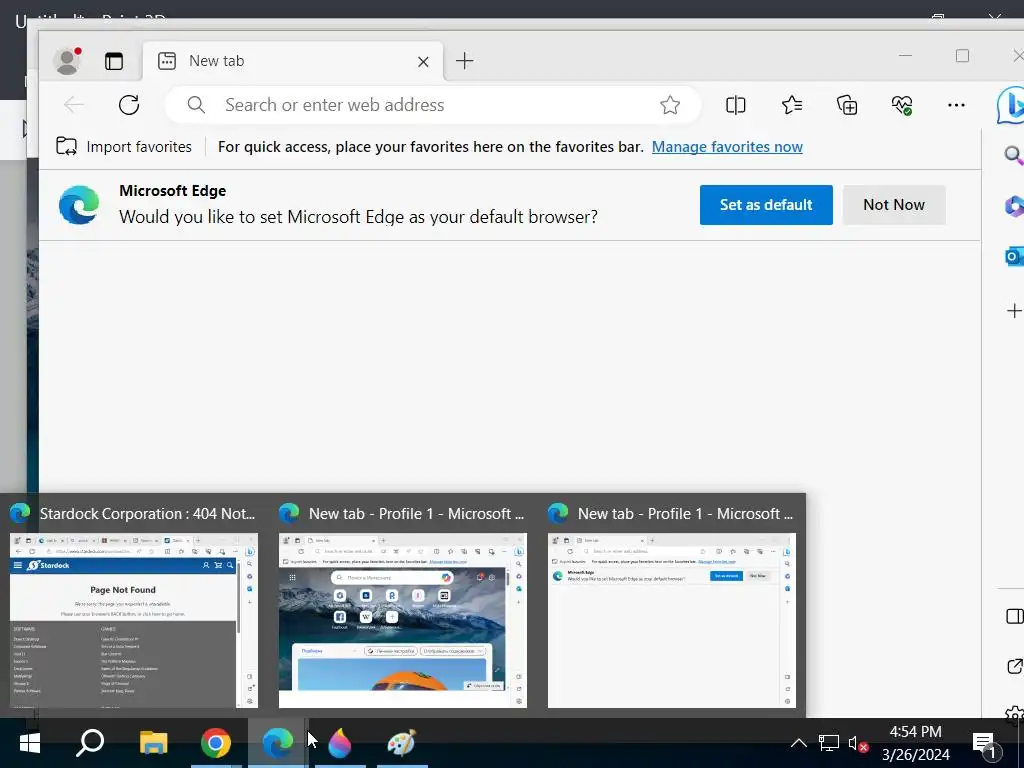Screen dimensions: 1024x768
Task: Switch to Stardock Corporation 404 window thumbnail
Action: (x=134, y=620)
